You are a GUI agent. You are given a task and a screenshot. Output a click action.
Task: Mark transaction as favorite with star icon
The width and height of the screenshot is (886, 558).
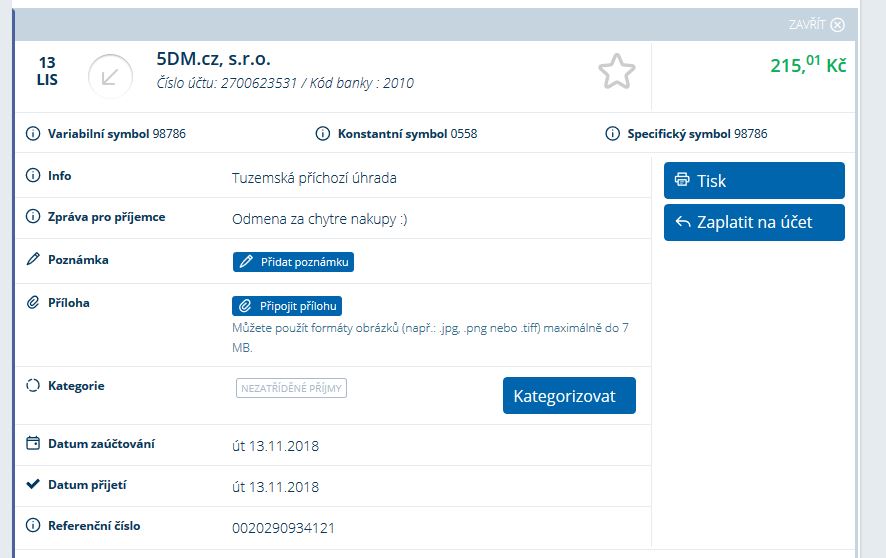(x=616, y=72)
